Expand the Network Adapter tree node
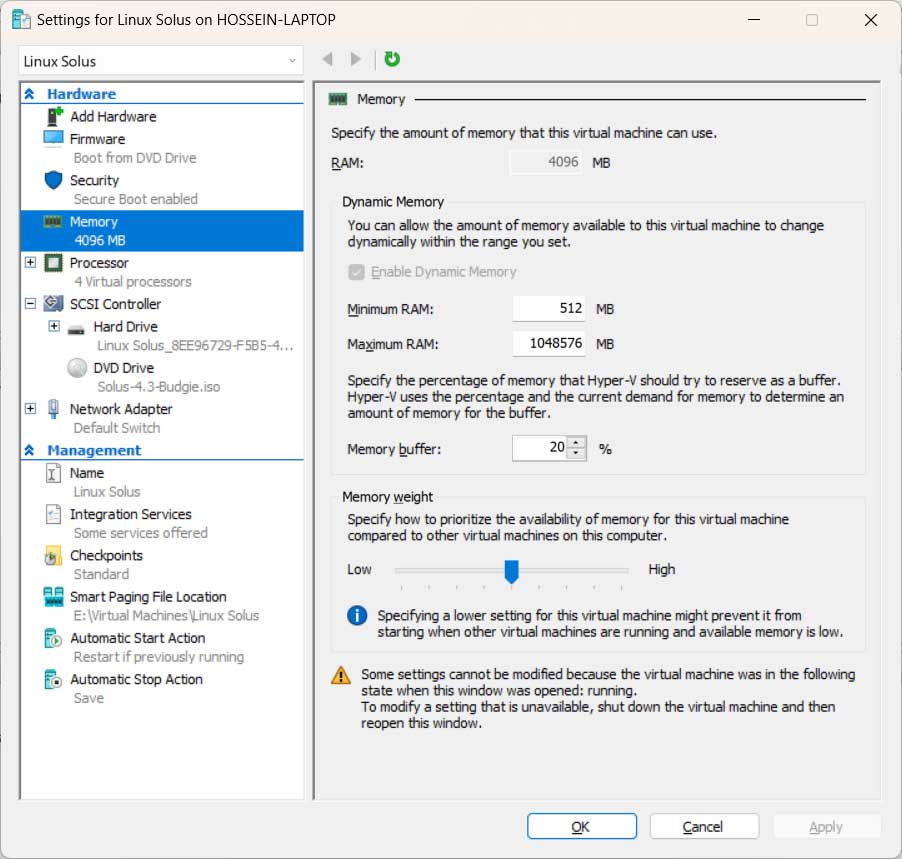The height and width of the screenshot is (859, 902). pos(30,408)
